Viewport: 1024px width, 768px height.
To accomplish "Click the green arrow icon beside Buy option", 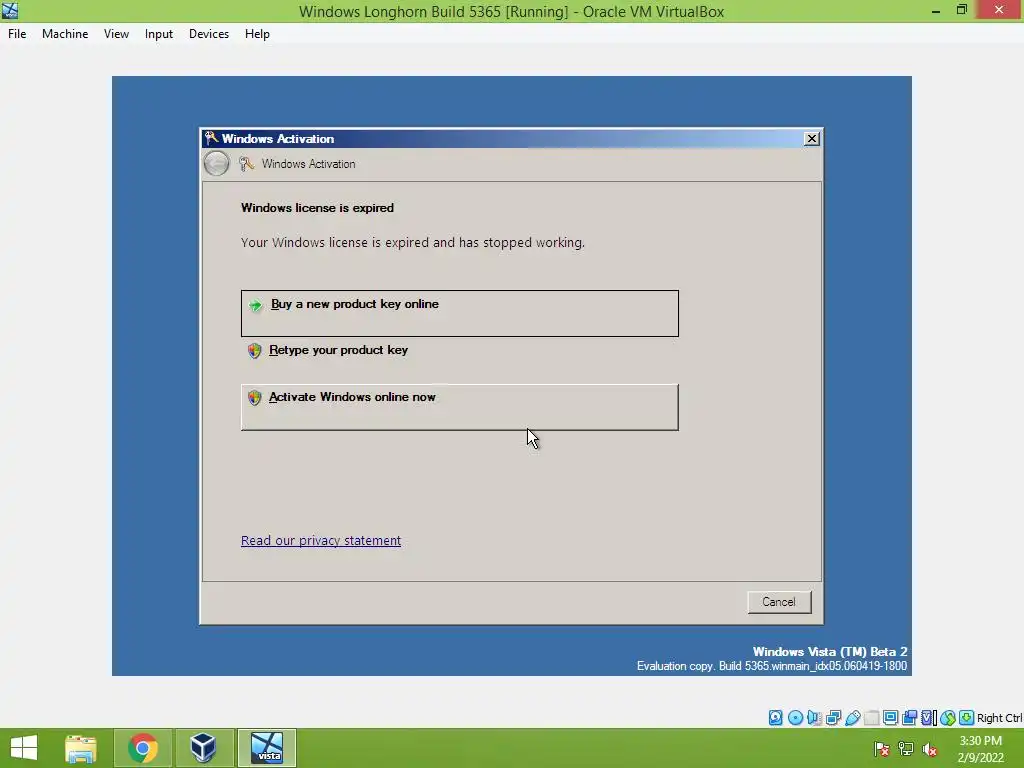I will point(255,305).
